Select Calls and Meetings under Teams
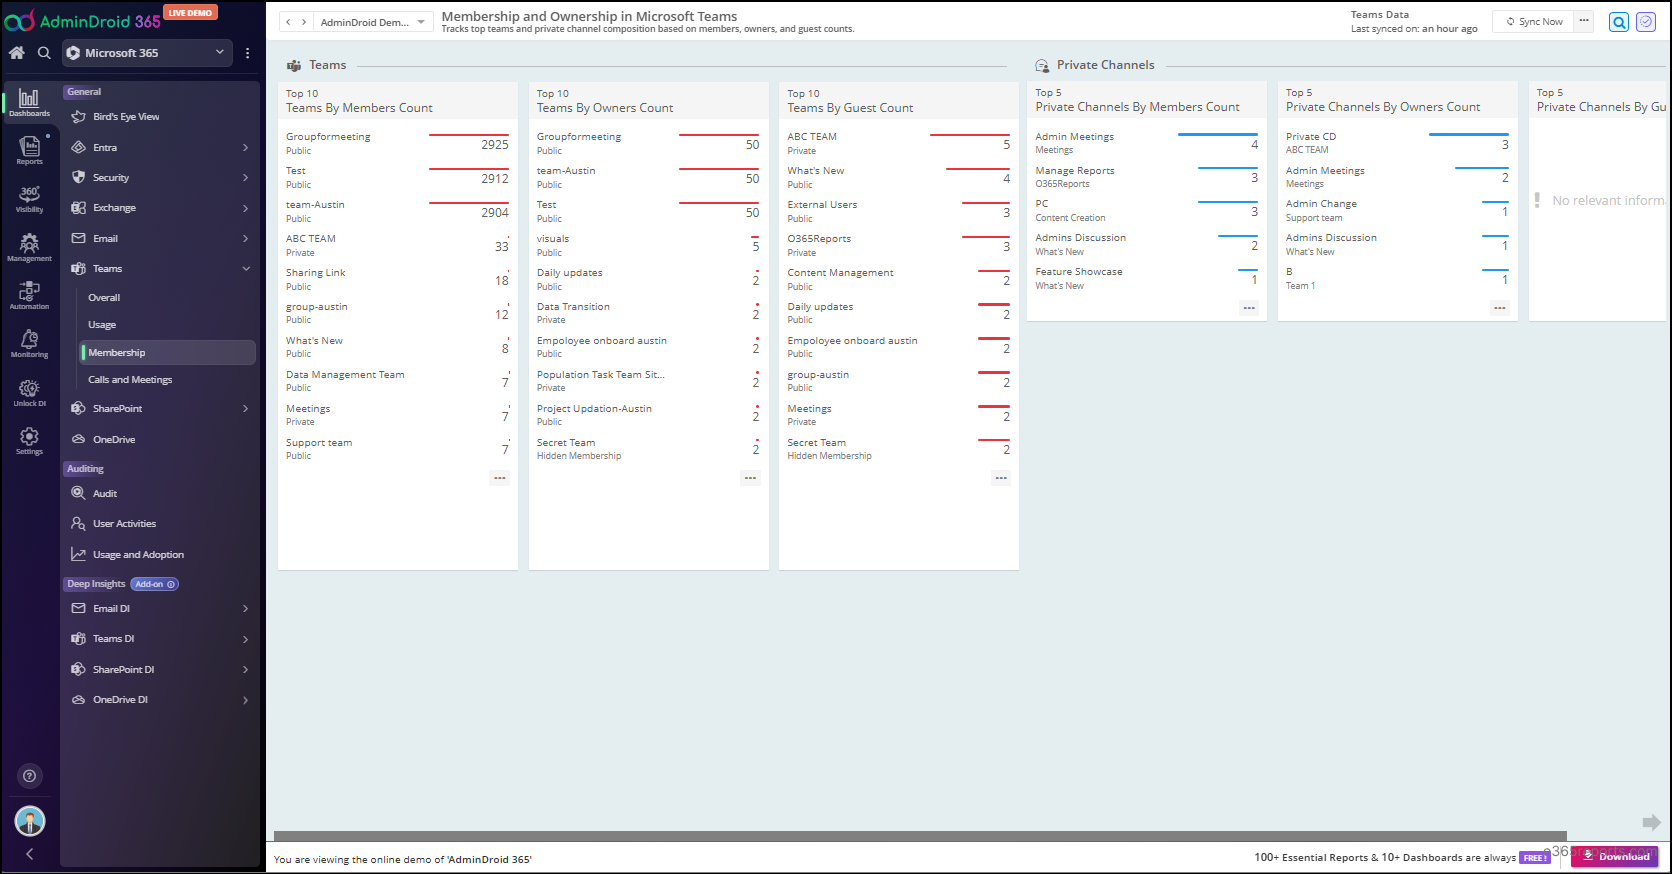 tap(130, 380)
